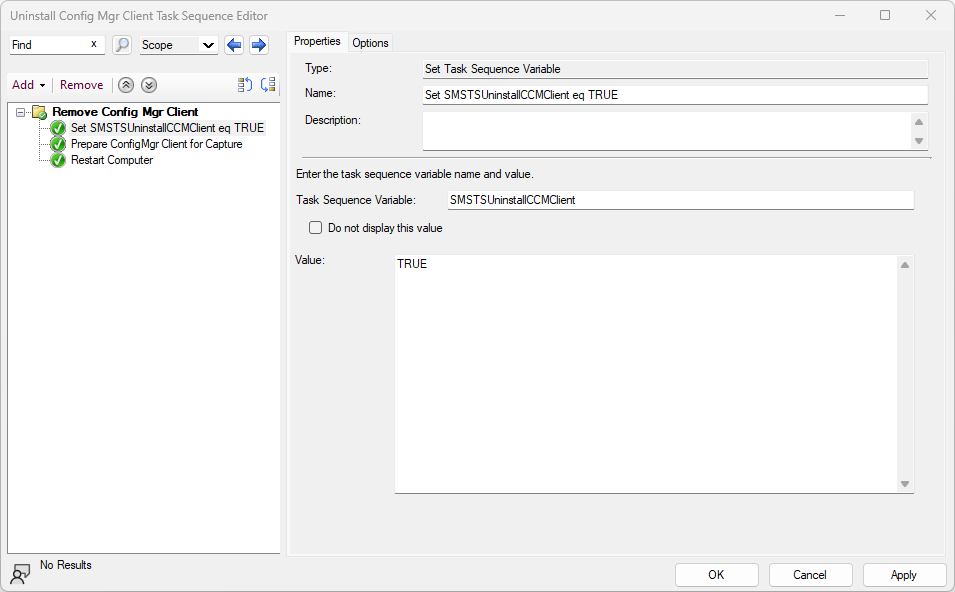Go to next search result arrow
The height and width of the screenshot is (592, 955).
[x=259, y=44]
